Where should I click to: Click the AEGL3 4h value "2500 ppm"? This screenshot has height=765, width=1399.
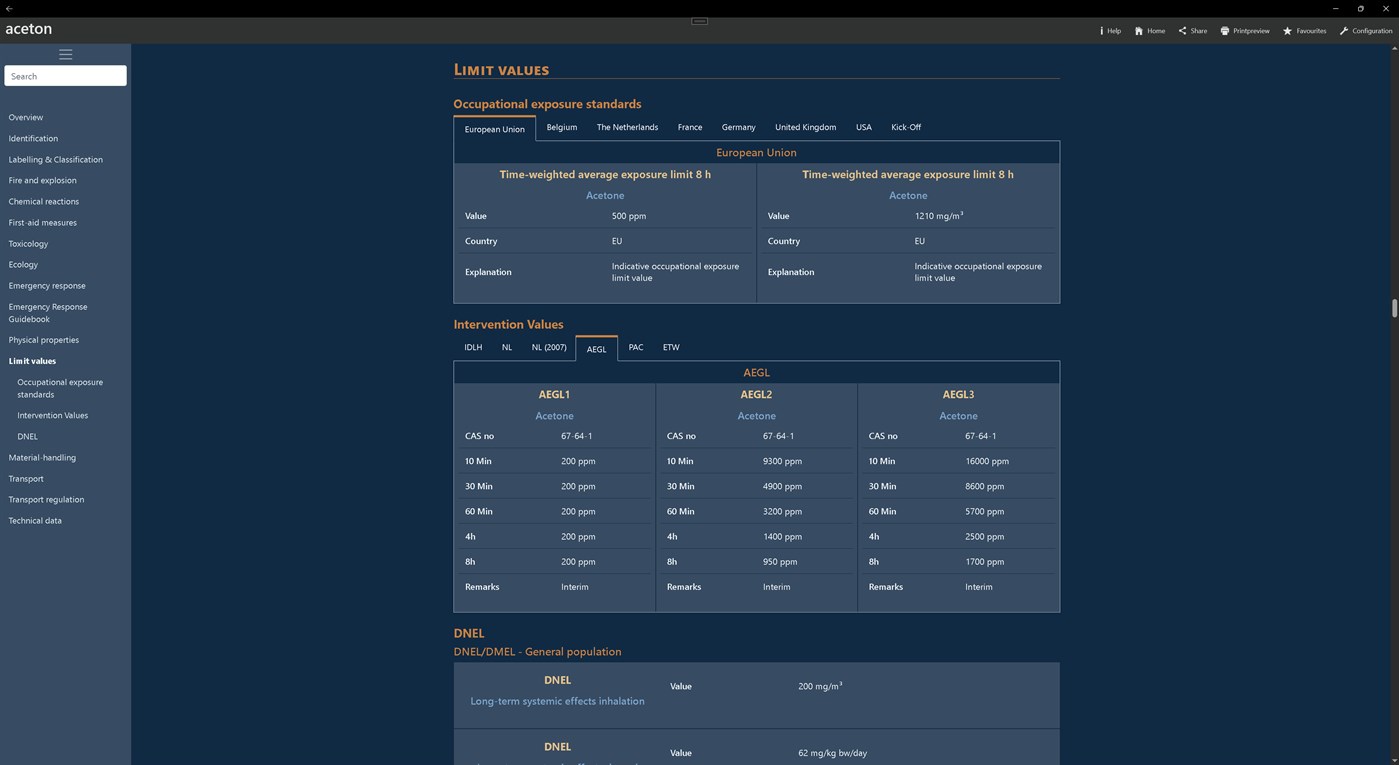[x=985, y=536]
